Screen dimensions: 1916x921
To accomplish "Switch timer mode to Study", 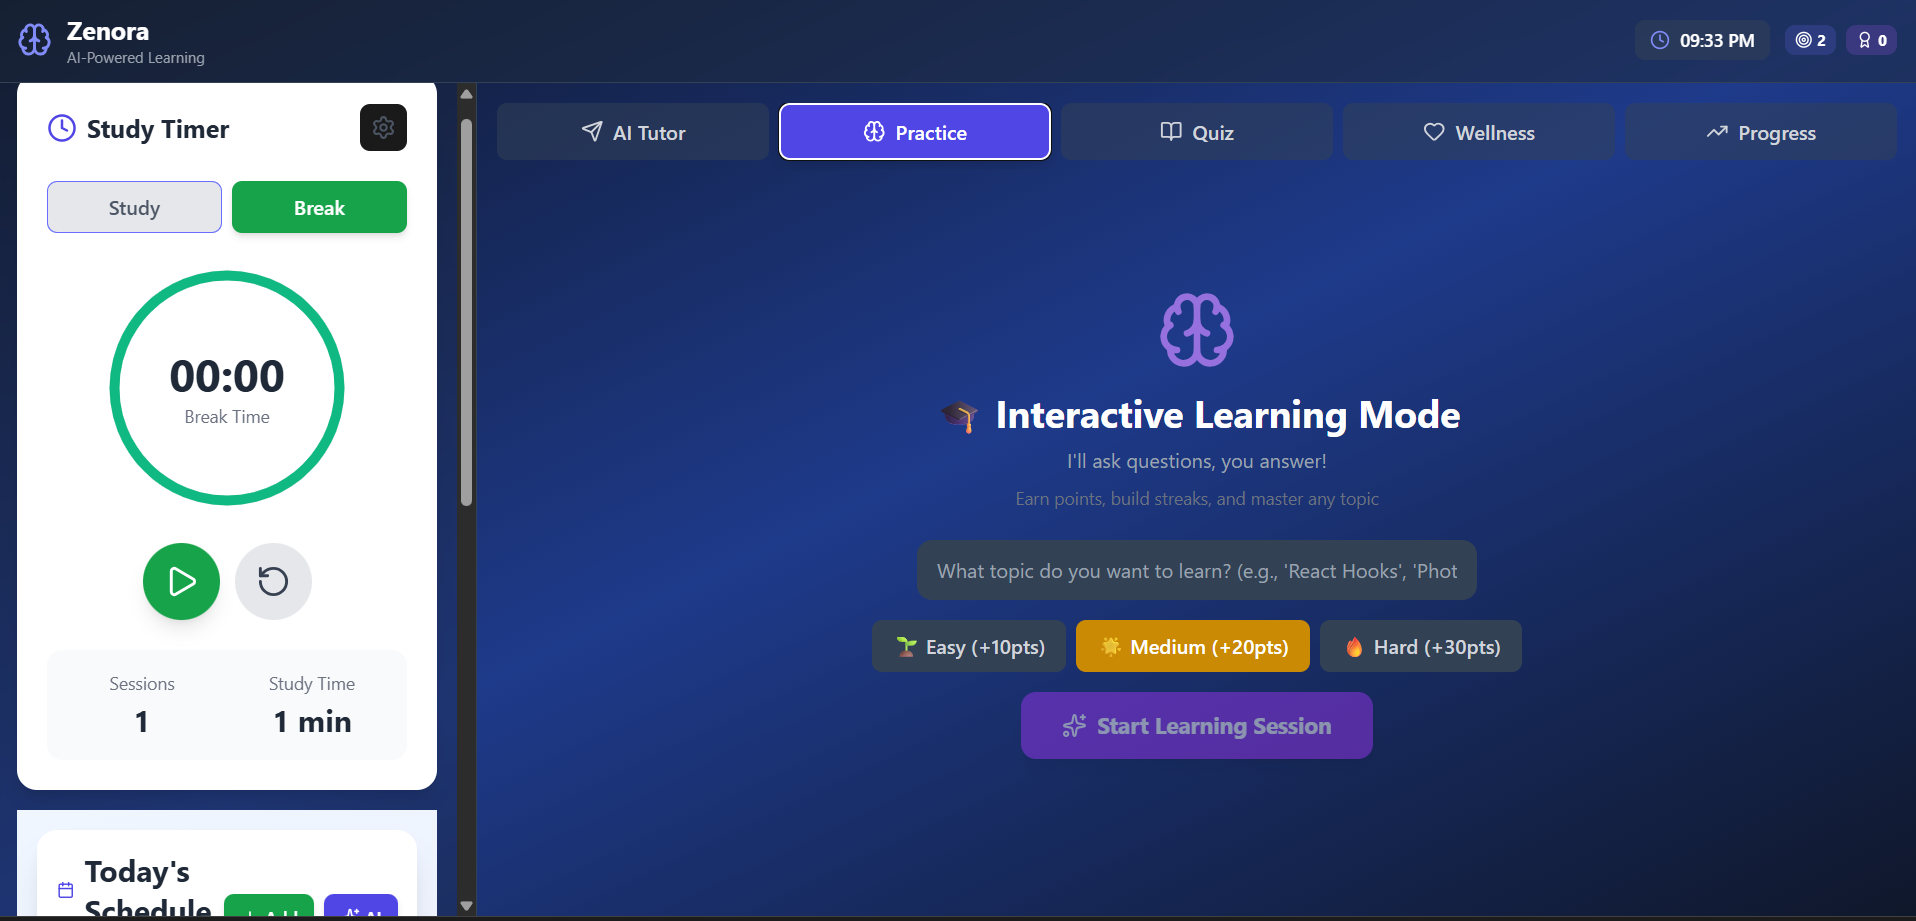I will [x=134, y=207].
